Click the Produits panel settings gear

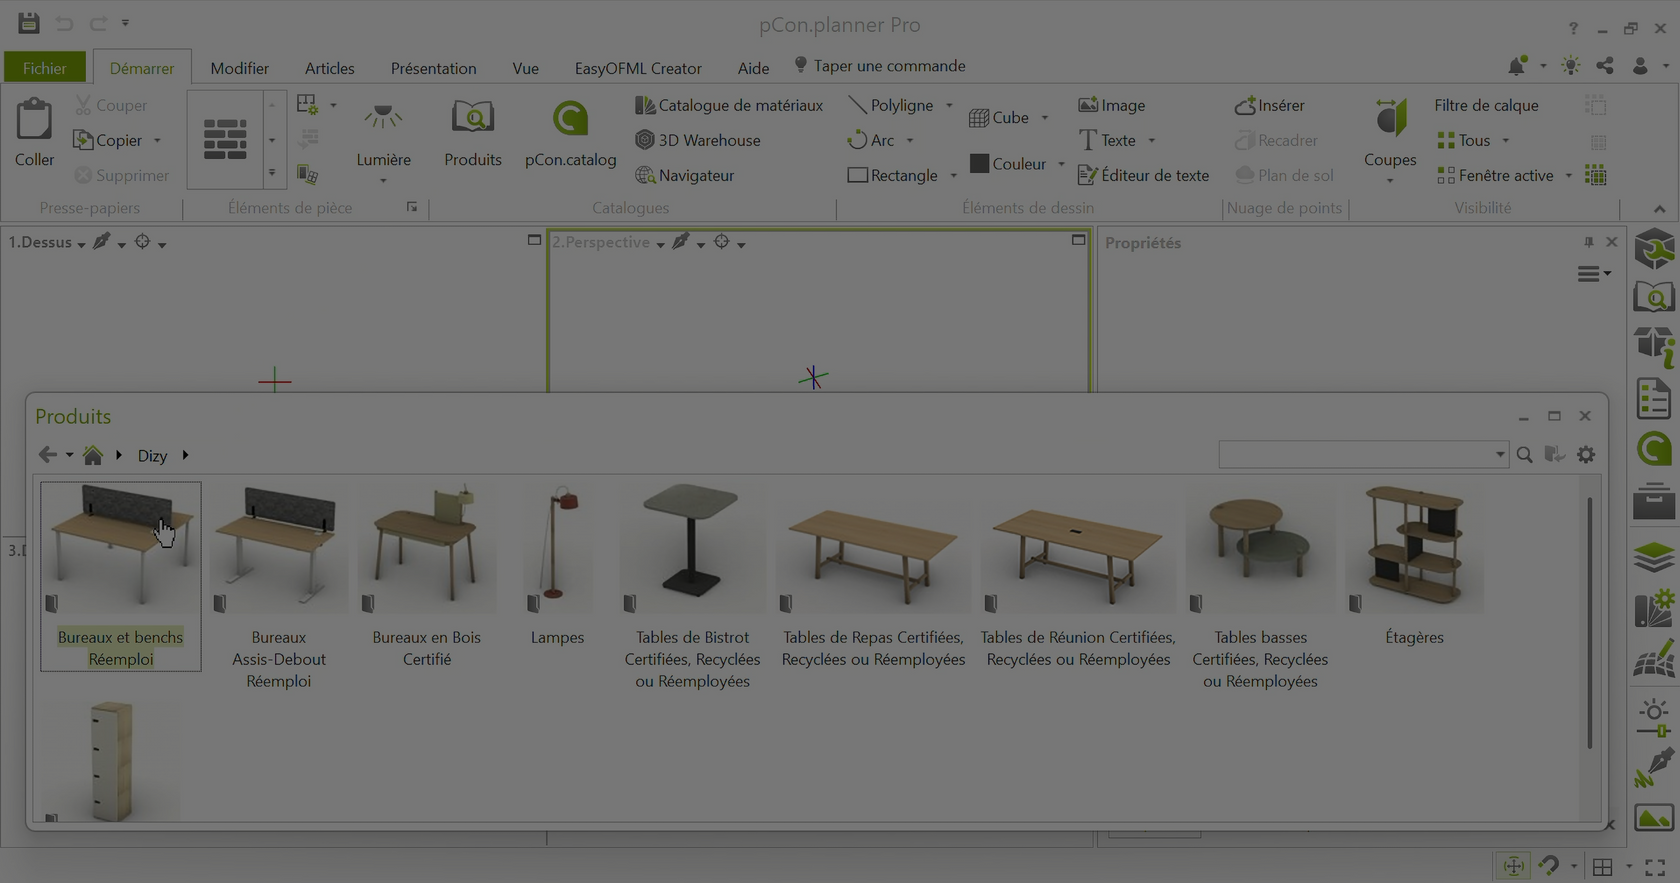[1586, 455]
